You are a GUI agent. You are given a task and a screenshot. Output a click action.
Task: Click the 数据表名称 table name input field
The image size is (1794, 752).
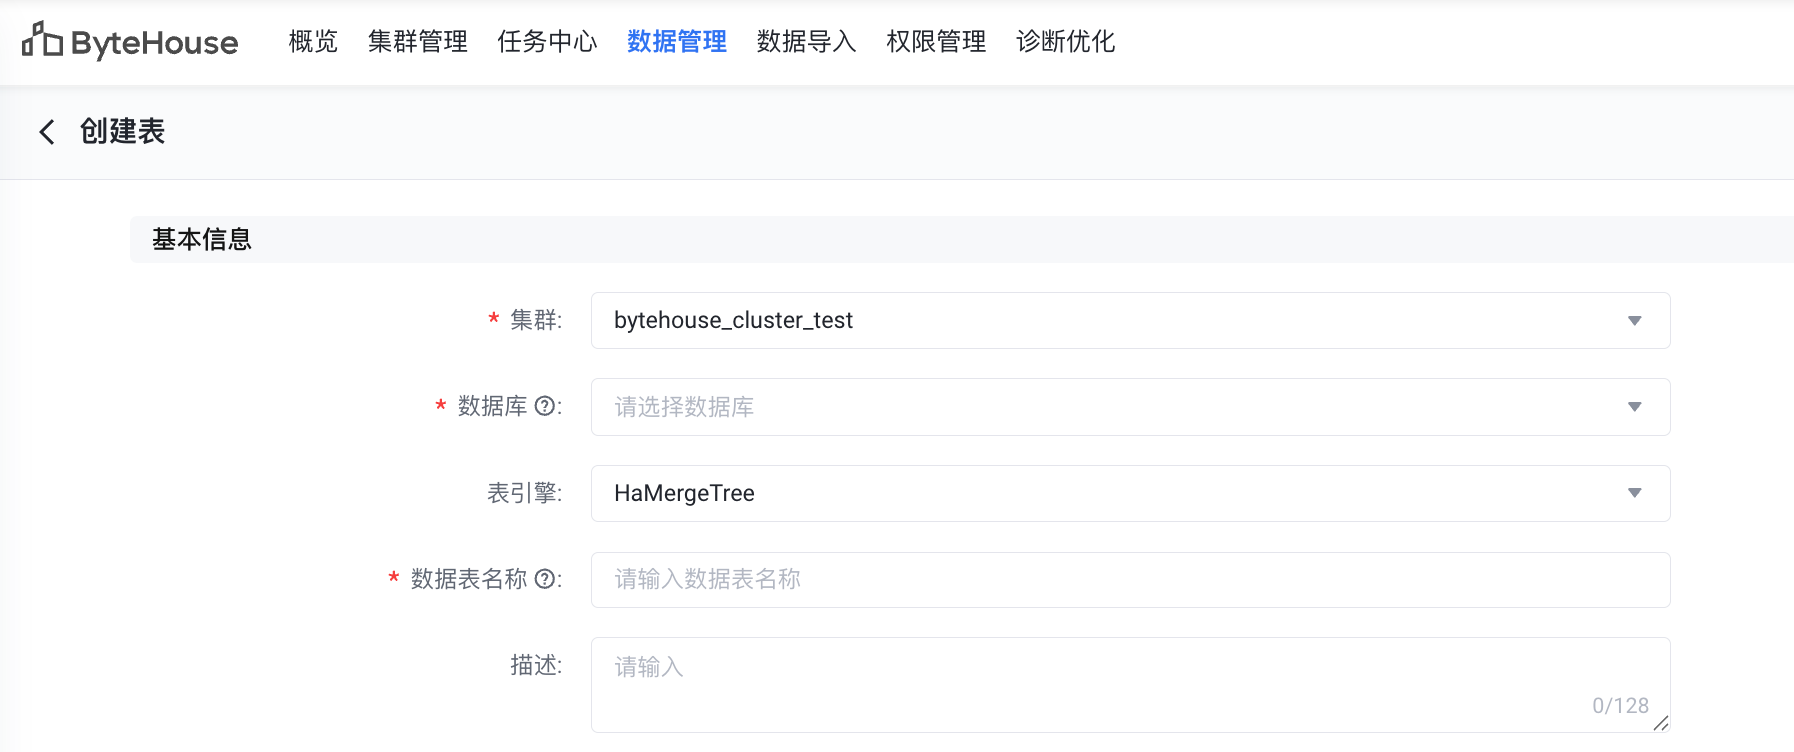point(1130,580)
